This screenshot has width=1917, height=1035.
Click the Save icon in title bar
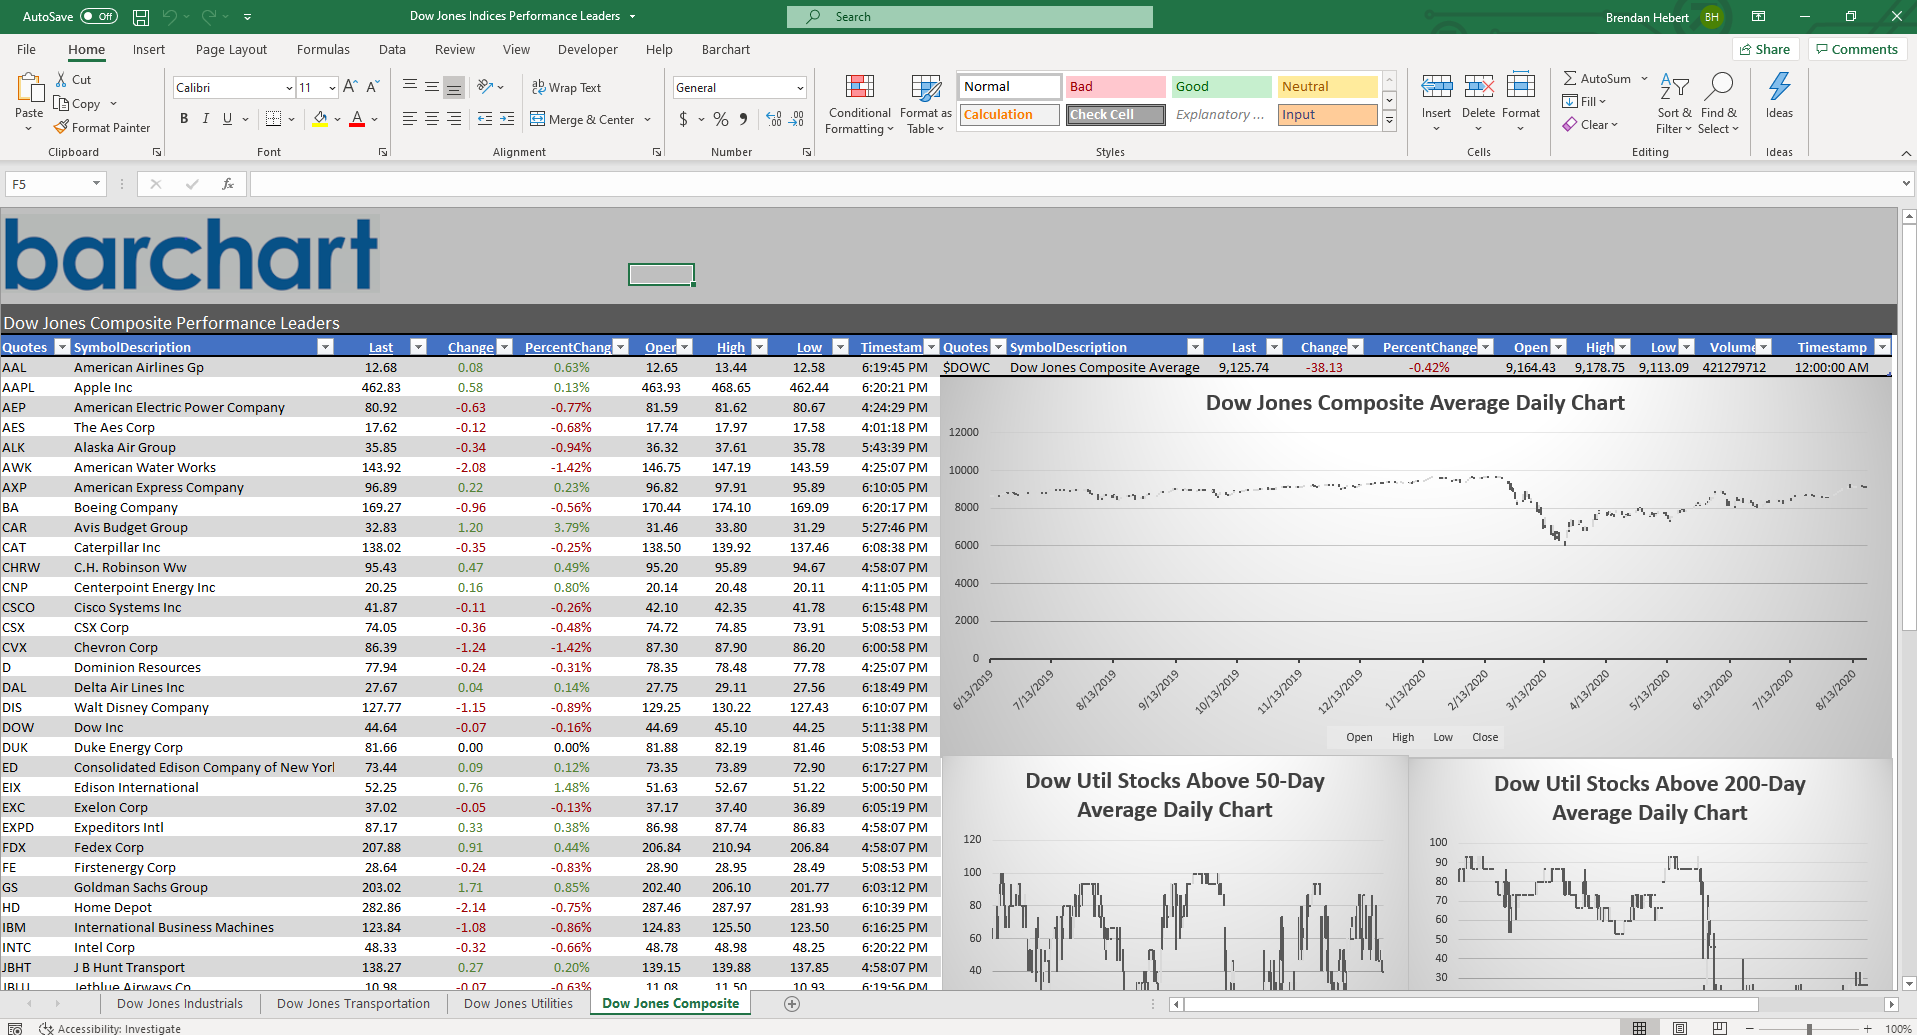(x=141, y=17)
